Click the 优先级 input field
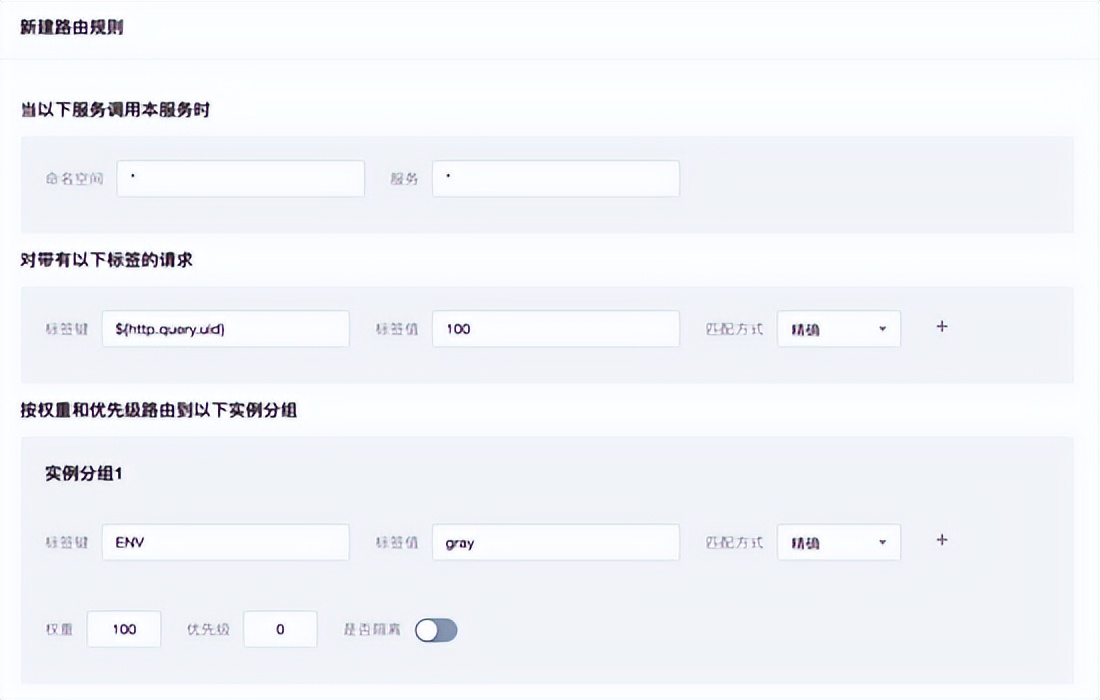Image resolution: width=1100 pixels, height=700 pixels. click(280, 629)
